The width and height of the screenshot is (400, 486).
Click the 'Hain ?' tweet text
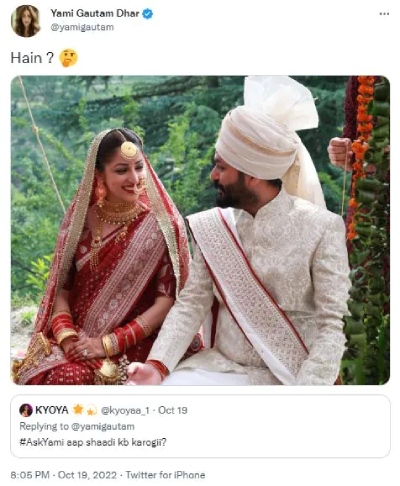32,58
